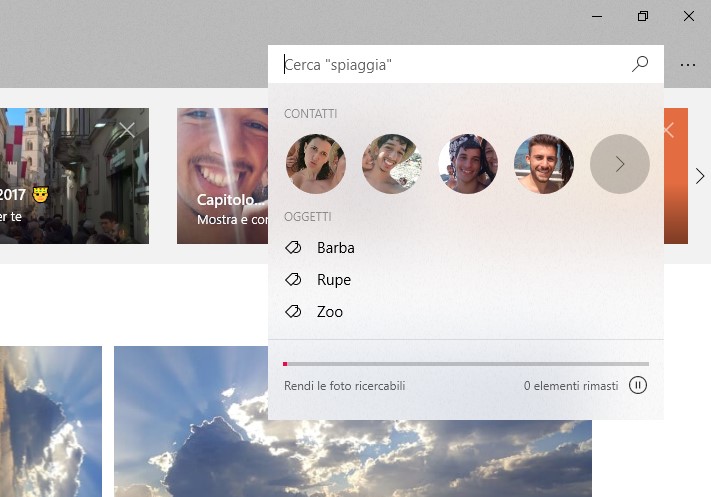Click "Rendi le foto ricercabili" label
The image size is (711, 497).
[345, 386]
